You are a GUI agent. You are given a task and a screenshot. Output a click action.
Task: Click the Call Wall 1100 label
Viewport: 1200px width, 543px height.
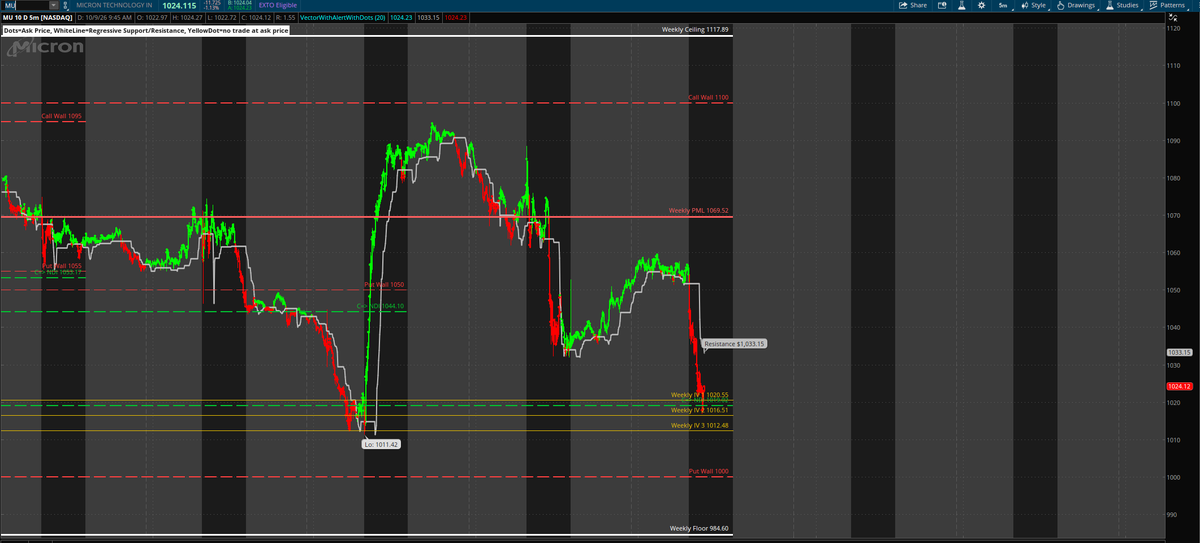coord(709,97)
